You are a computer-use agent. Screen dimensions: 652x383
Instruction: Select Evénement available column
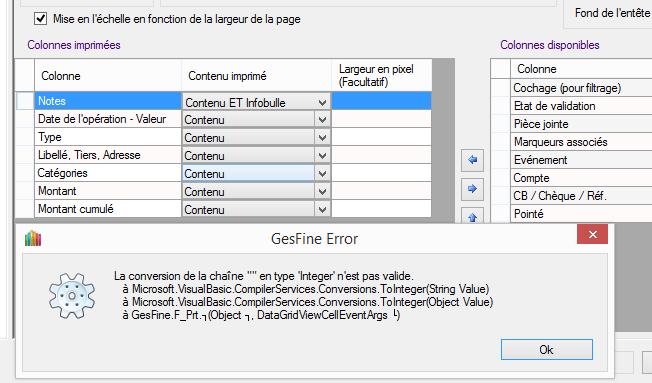coord(581,160)
